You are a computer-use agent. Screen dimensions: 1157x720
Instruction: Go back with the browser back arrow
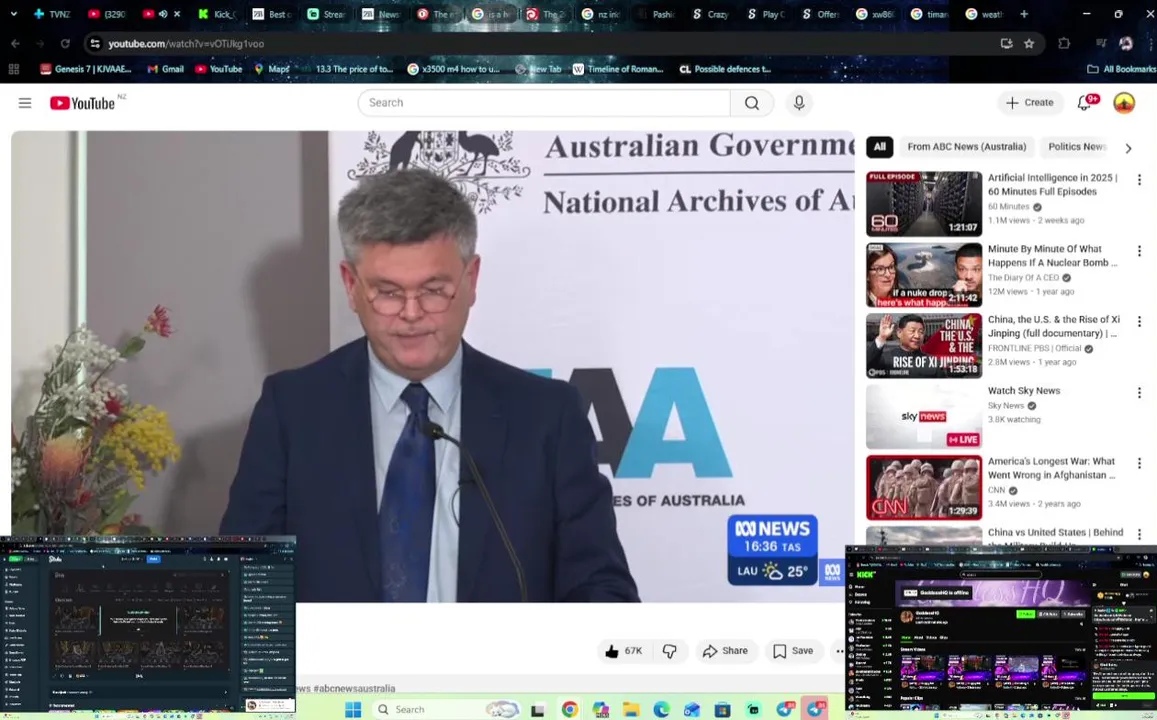point(15,44)
